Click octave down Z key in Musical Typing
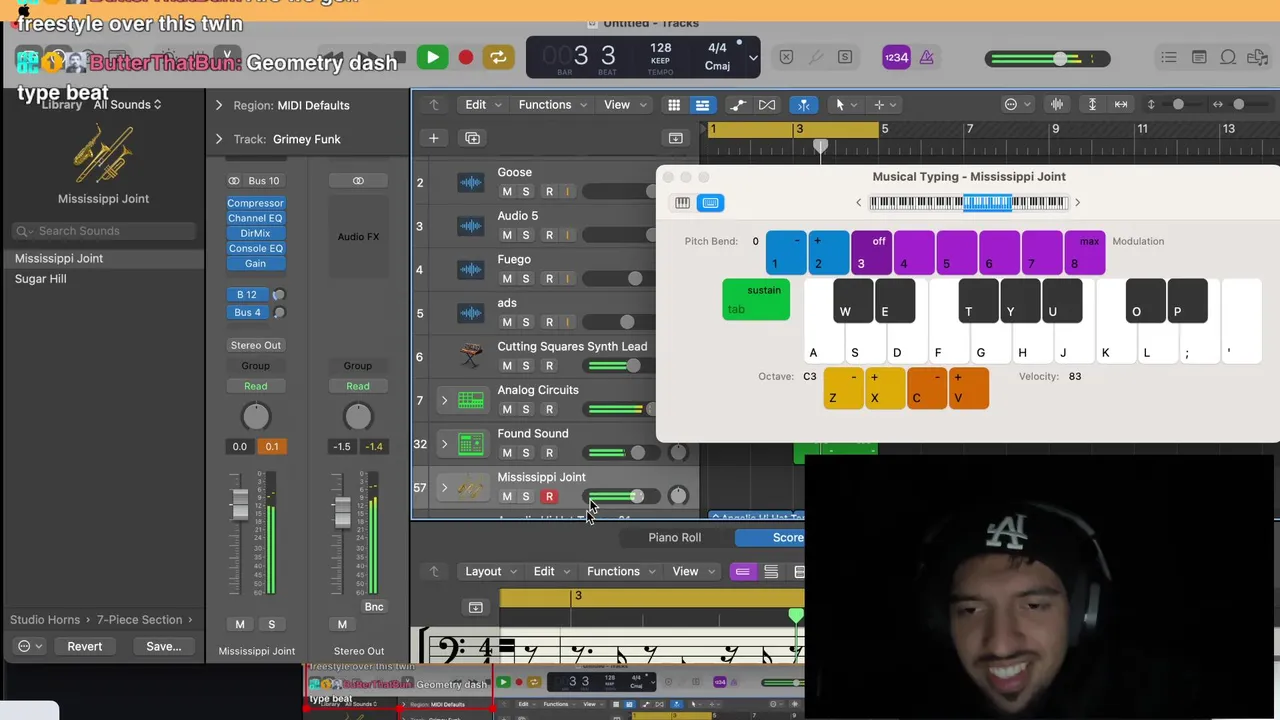1280x720 pixels. pyautogui.click(x=843, y=388)
